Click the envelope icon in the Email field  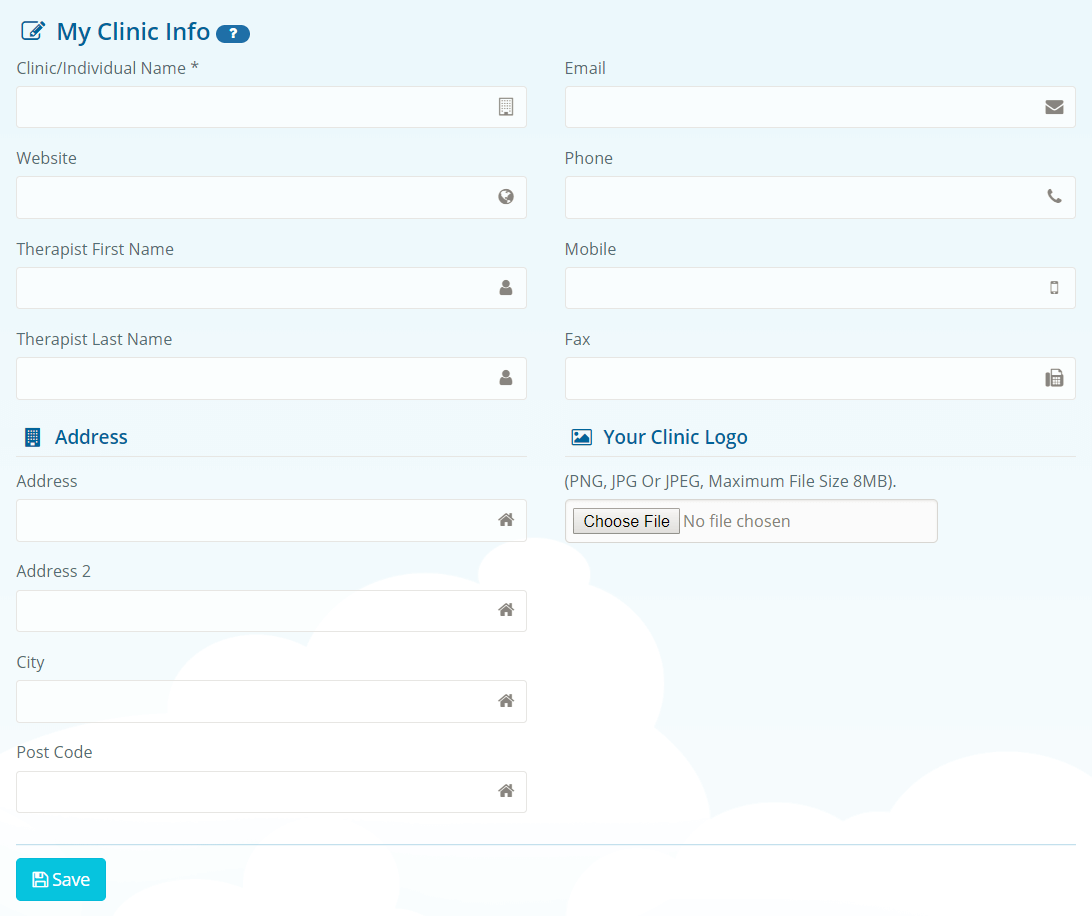(1054, 107)
